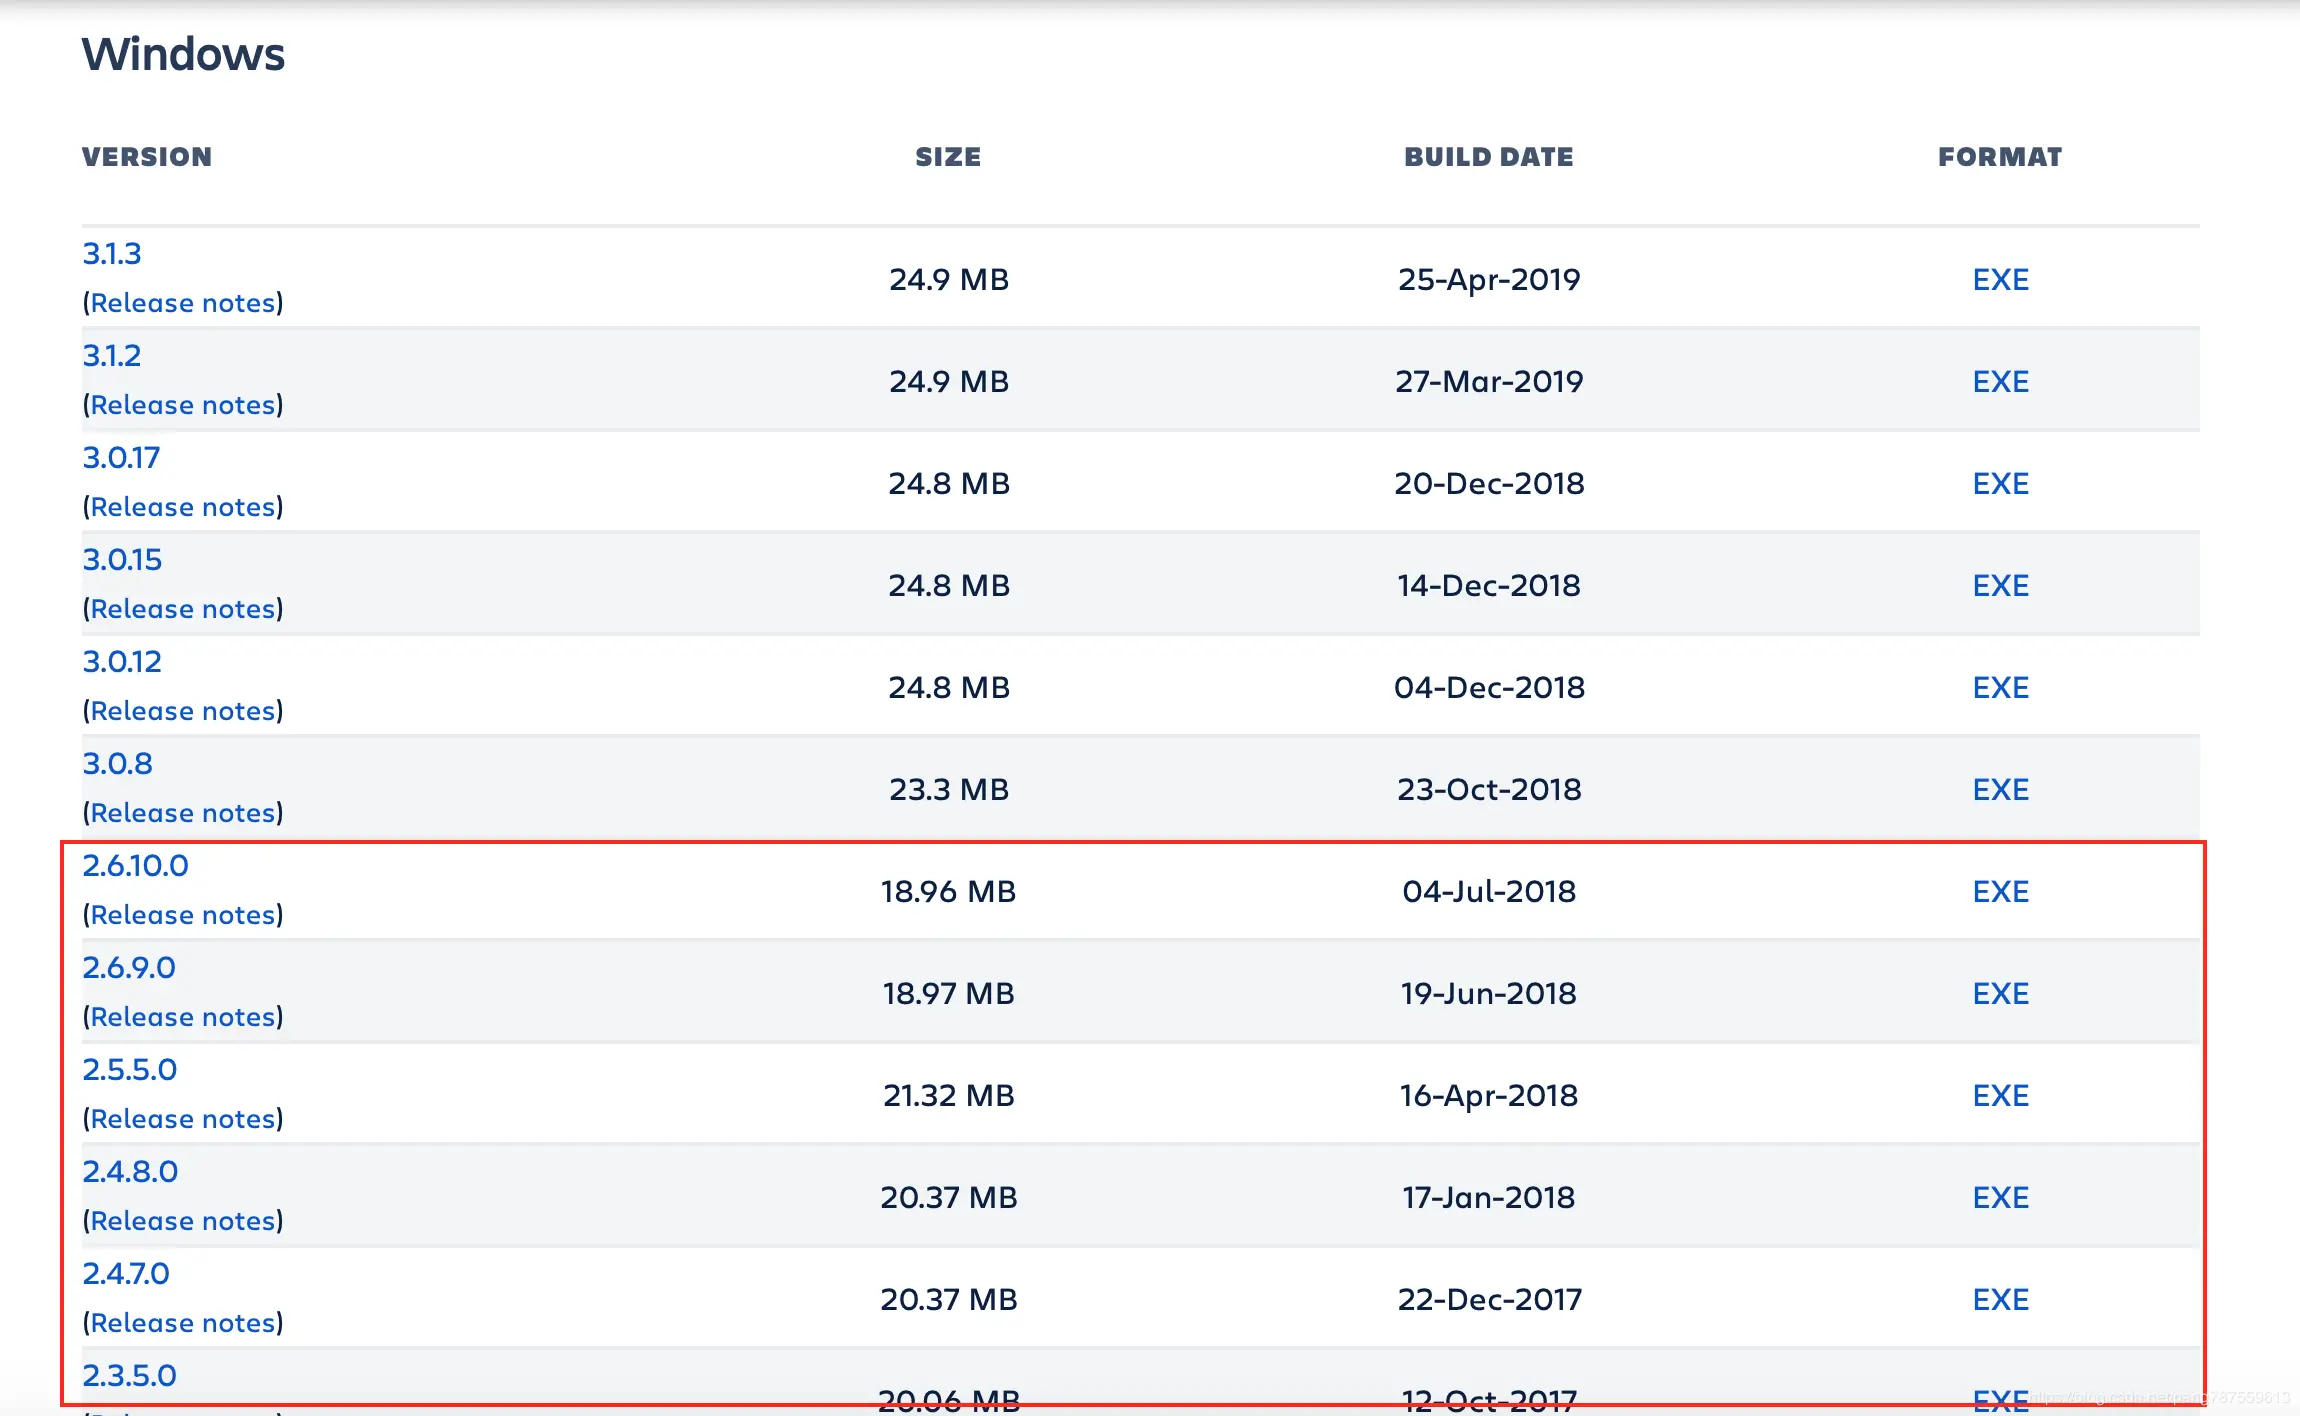Open version 2.4.8.0 link
The image size is (2300, 1416).
tap(130, 1171)
